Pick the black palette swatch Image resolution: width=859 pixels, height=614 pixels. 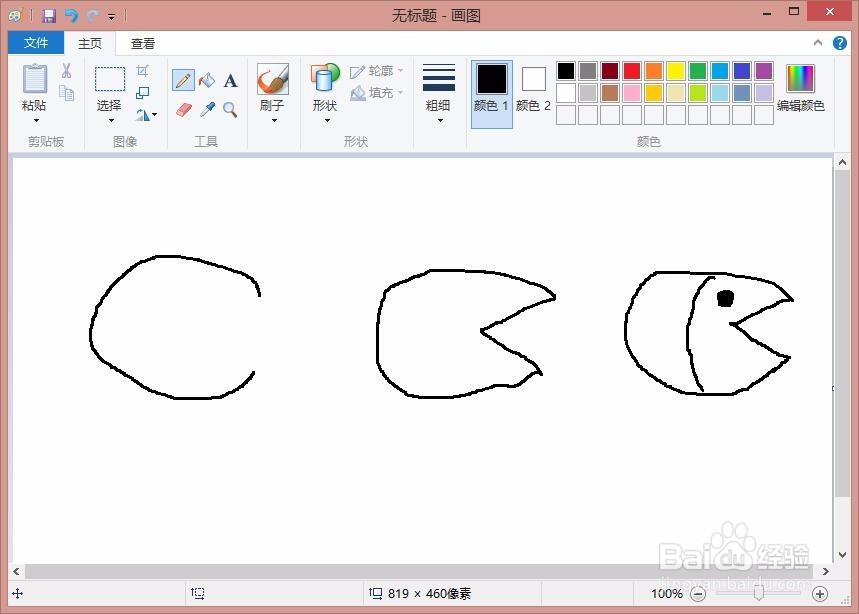pos(566,71)
